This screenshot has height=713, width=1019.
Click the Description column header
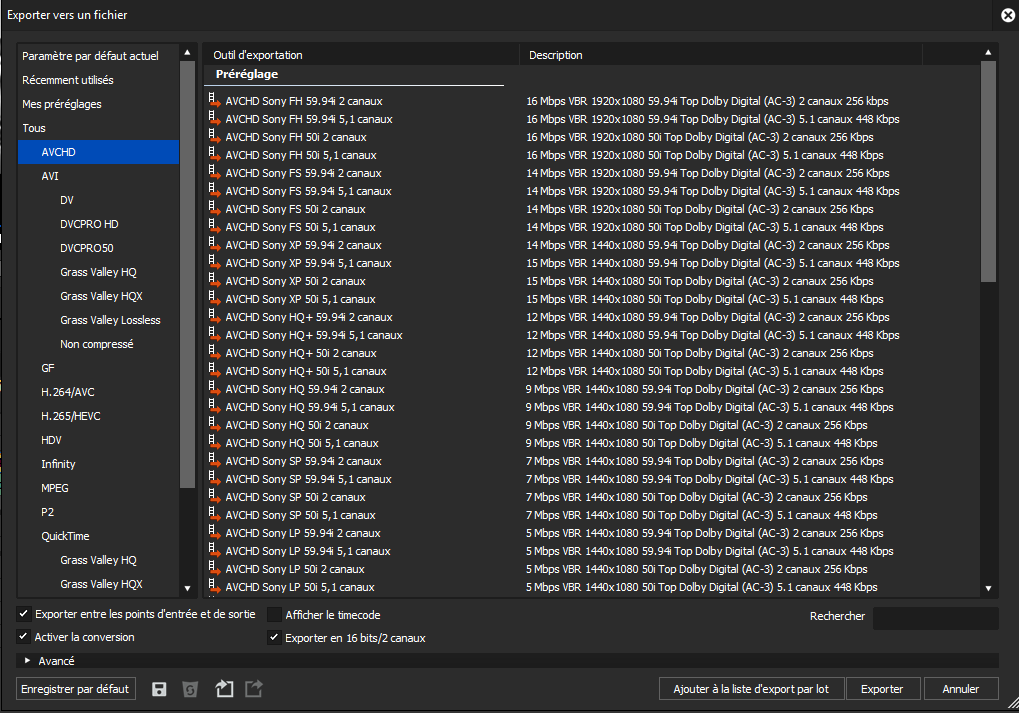721,55
